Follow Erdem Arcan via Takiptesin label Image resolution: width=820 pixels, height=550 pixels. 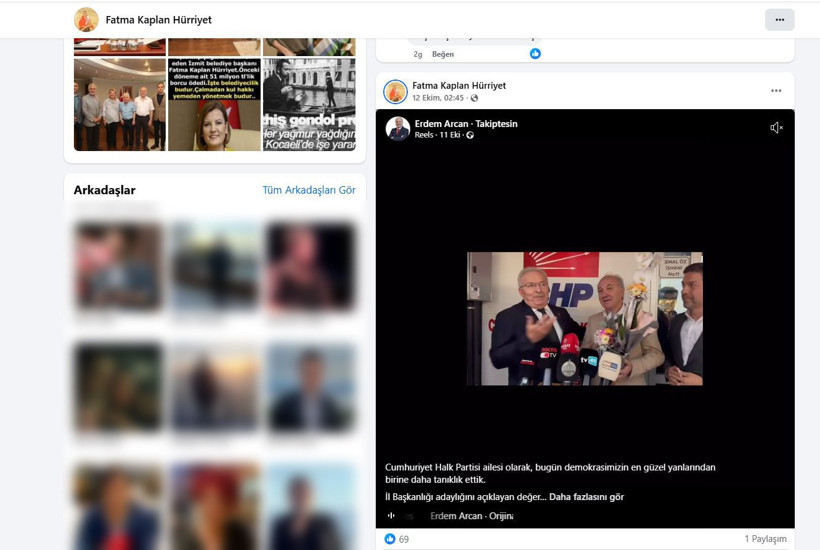(x=496, y=124)
